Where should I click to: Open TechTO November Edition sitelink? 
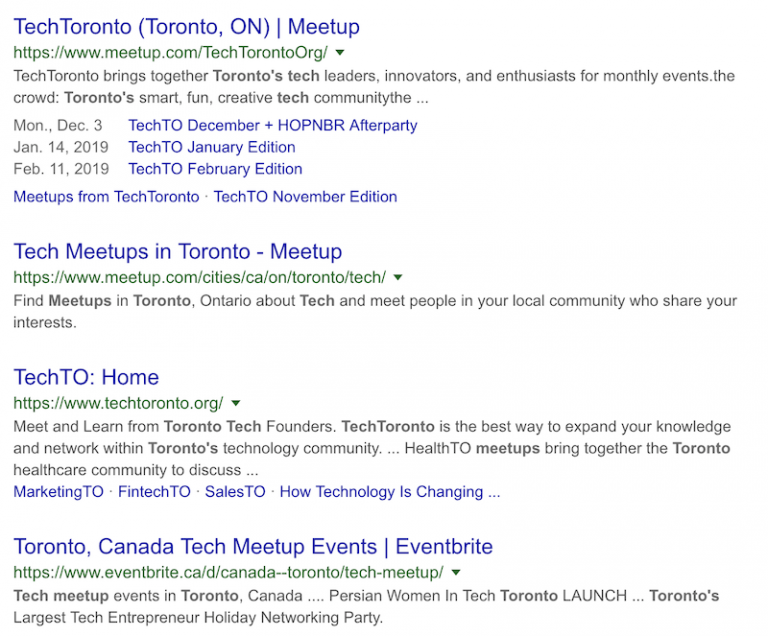pos(305,197)
